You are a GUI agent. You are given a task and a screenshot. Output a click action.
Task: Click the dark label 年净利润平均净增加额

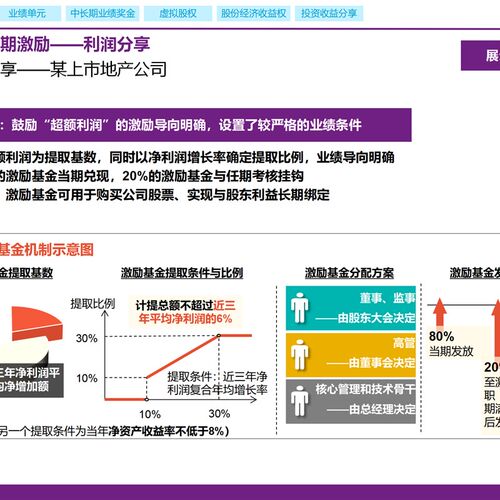pos(31,380)
